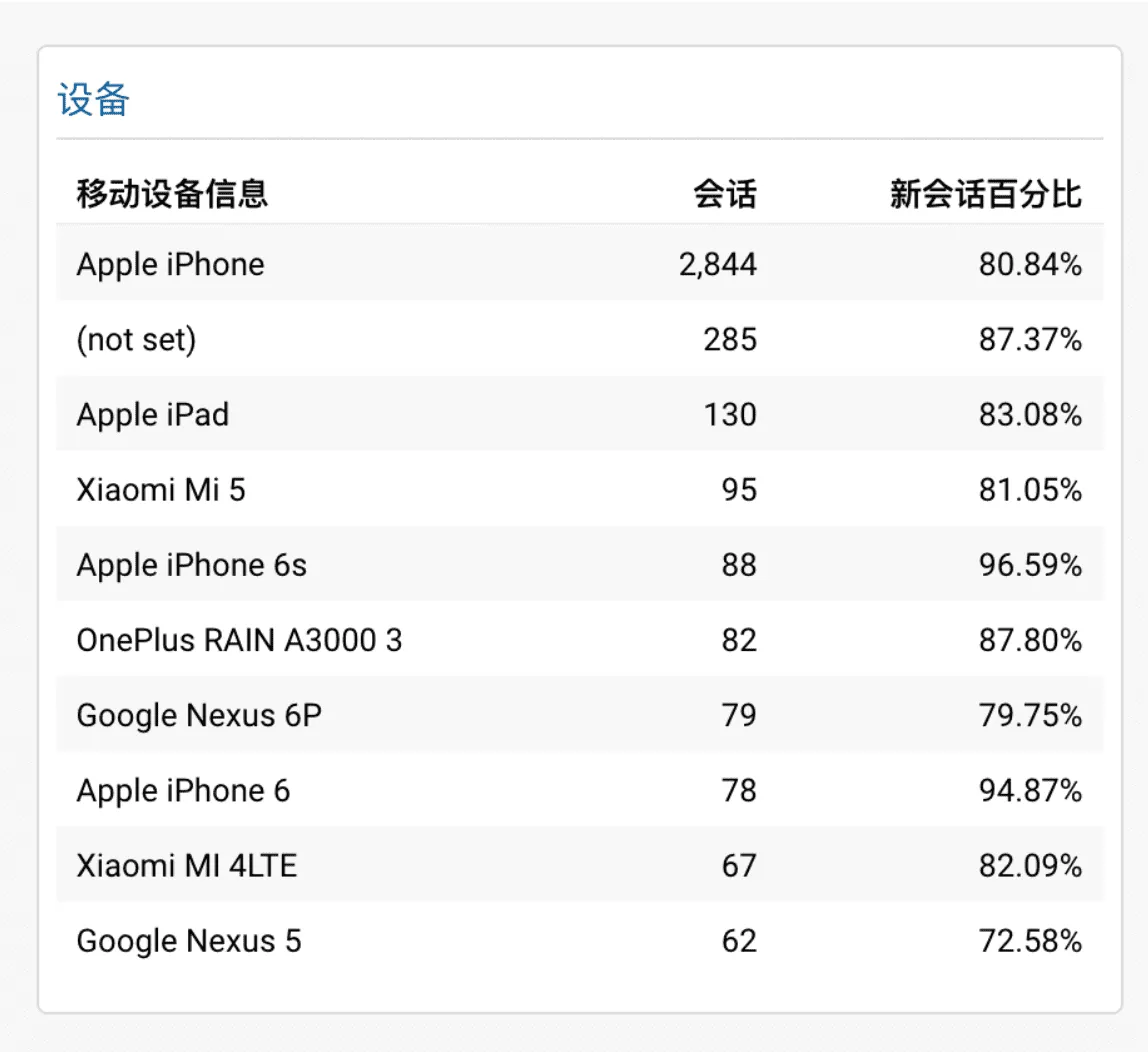This screenshot has width=1148, height=1052.
Task: Click the 设备 card panel area
Action: pos(574,525)
